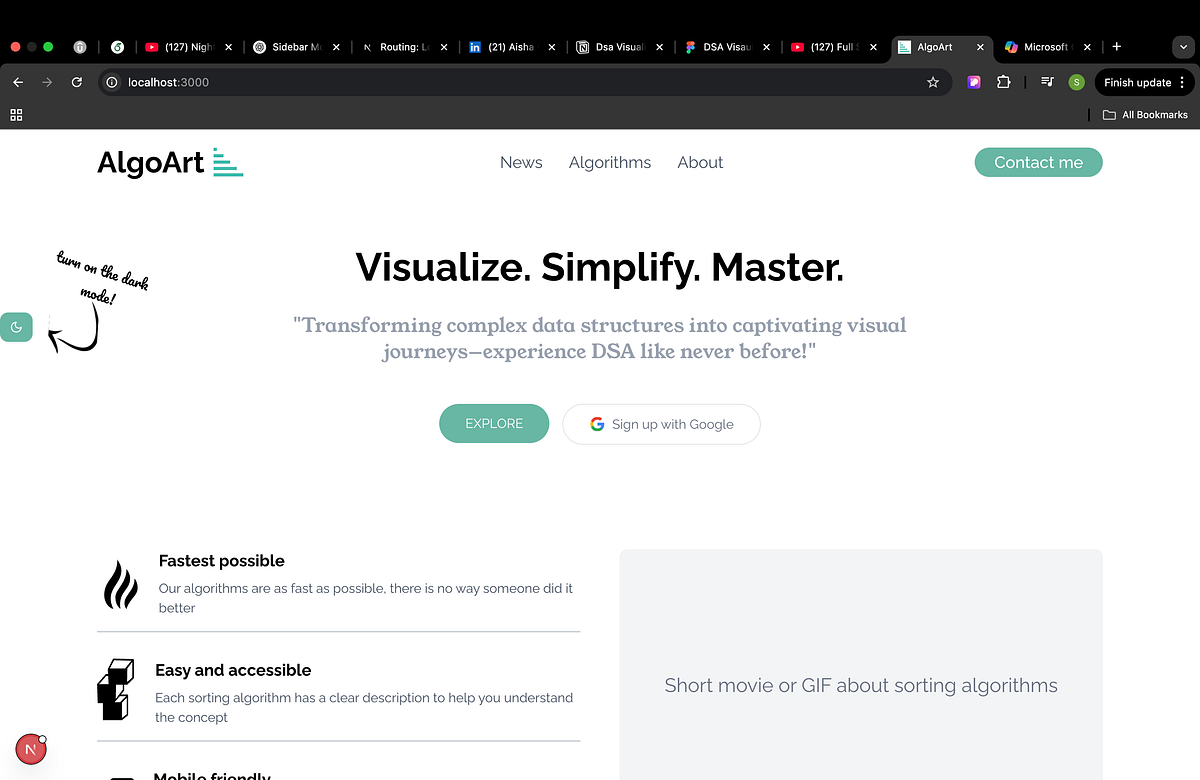
Task: Toggle the bookmark star for this page
Action: click(932, 82)
